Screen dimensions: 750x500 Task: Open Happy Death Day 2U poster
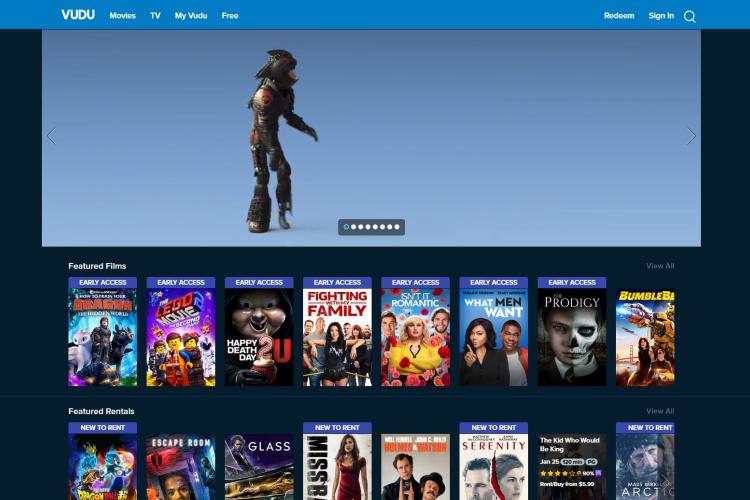[259, 332]
